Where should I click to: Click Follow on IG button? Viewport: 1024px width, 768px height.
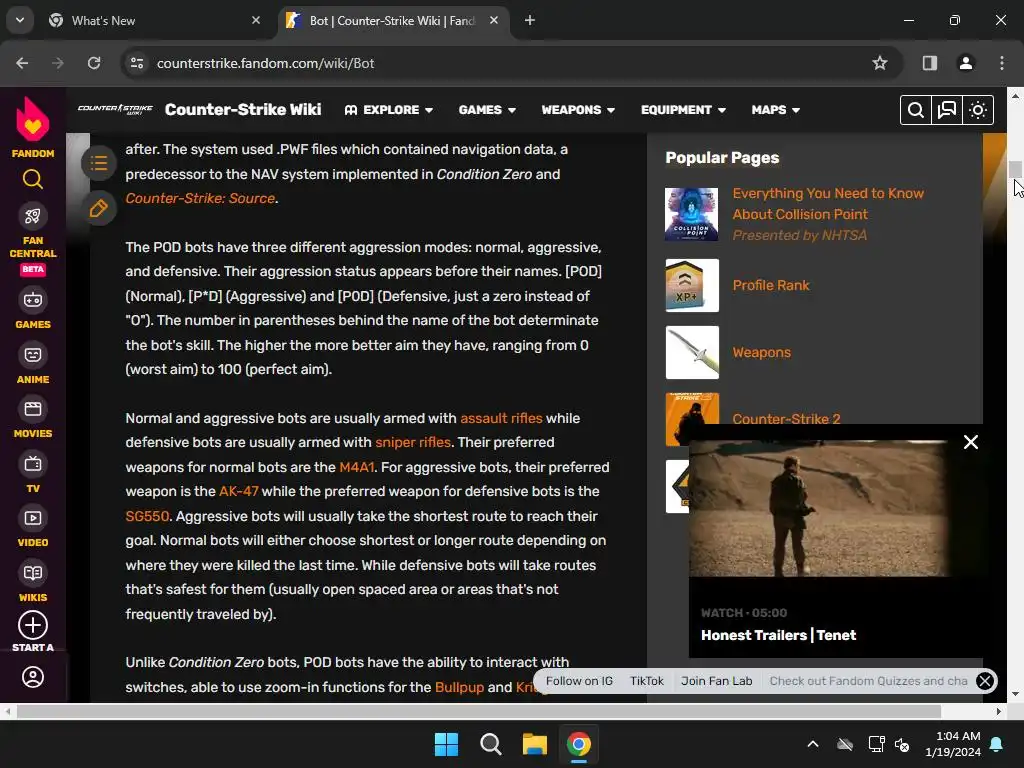(x=579, y=680)
